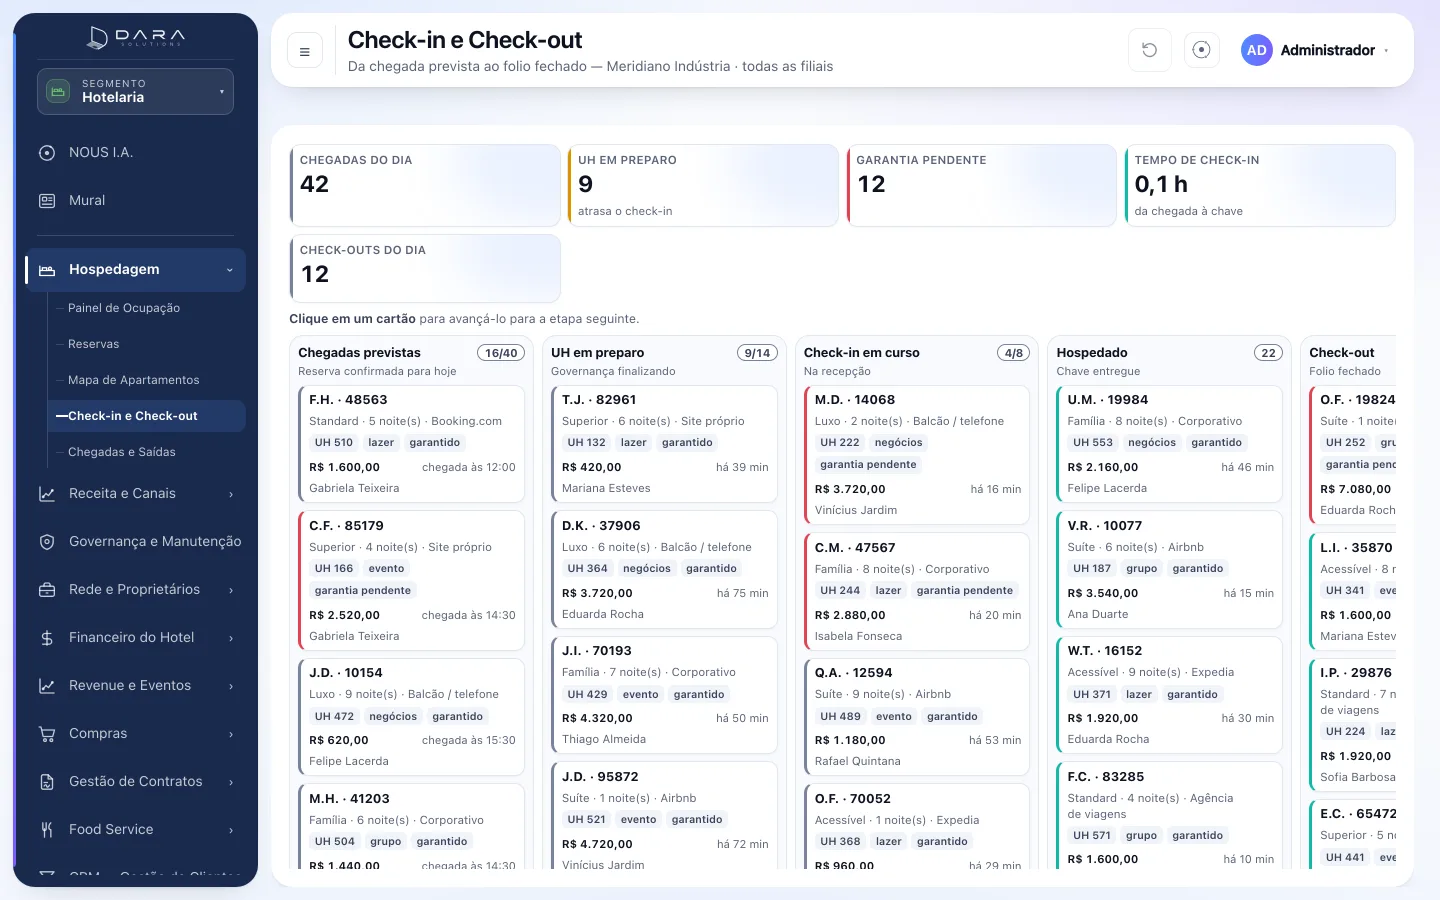Click the Garantia Pendente KPI card

(x=982, y=186)
